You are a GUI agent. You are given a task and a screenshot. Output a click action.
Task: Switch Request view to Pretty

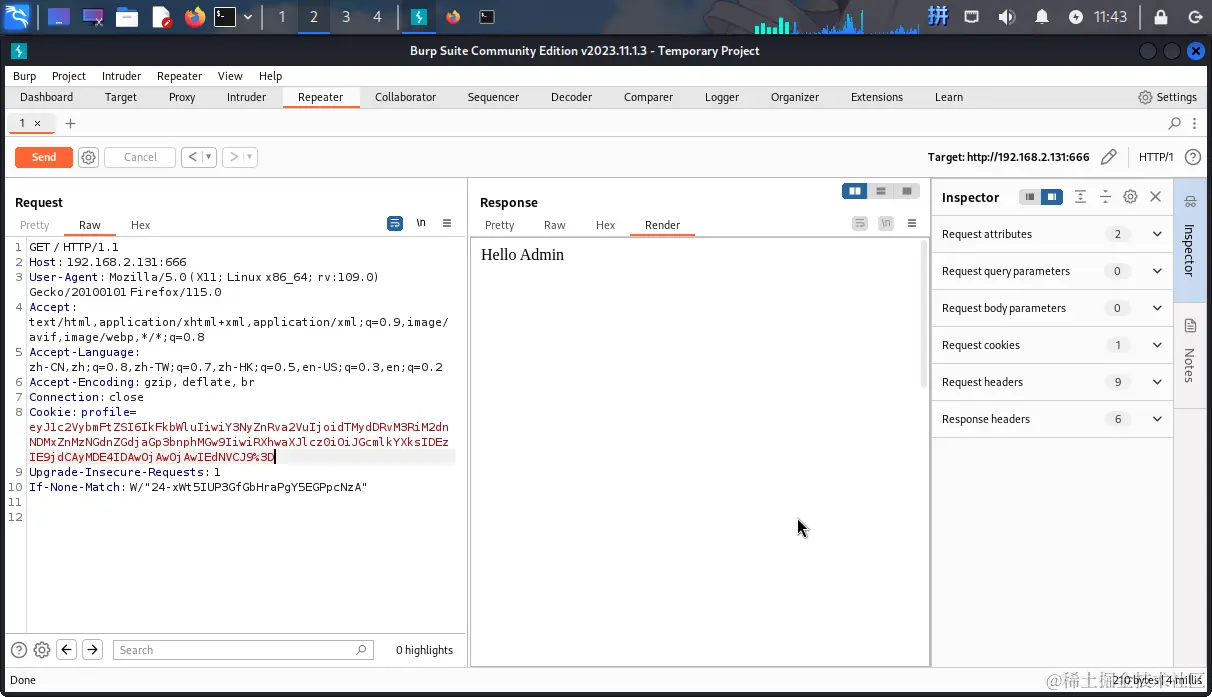(x=35, y=225)
